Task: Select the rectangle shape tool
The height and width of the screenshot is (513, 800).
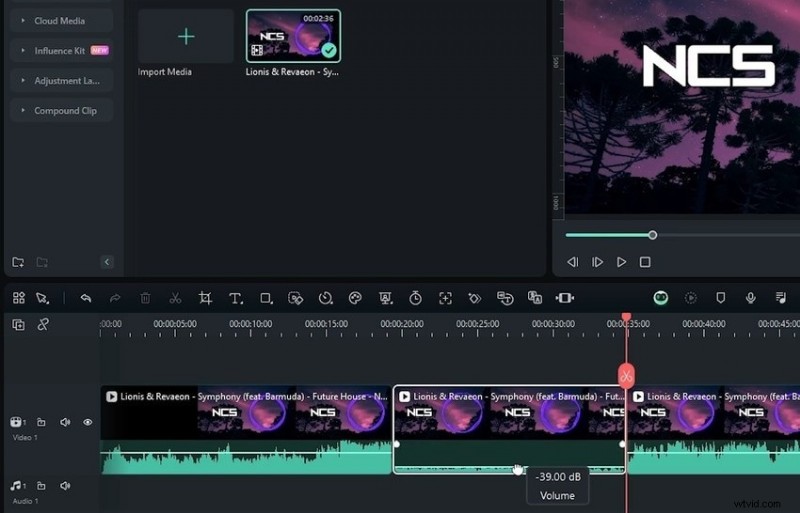Action: pyautogui.click(x=266, y=298)
